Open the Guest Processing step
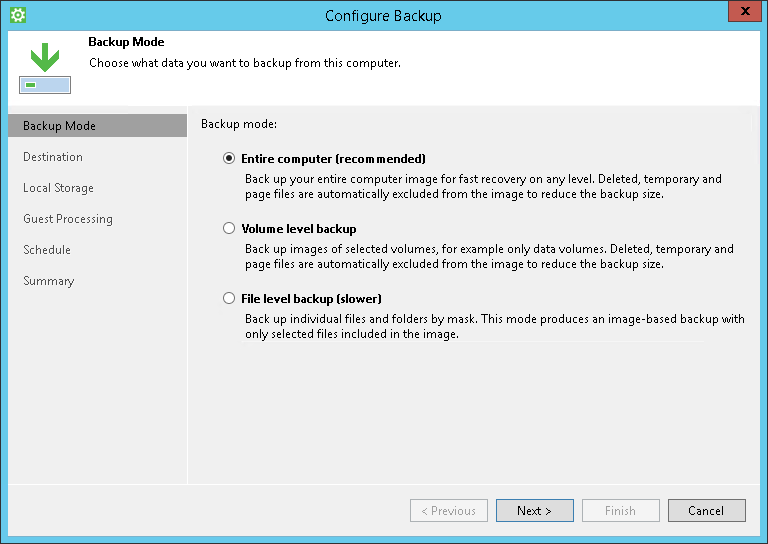This screenshot has width=768, height=544. [68, 219]
